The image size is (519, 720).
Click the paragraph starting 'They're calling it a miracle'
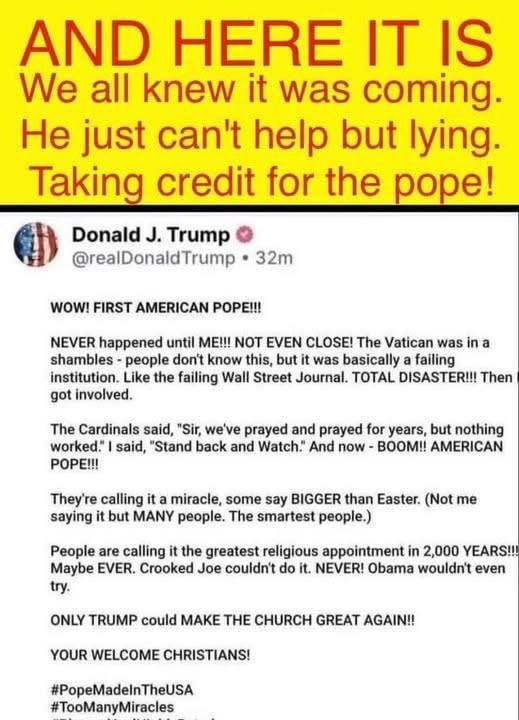(264, 507)
